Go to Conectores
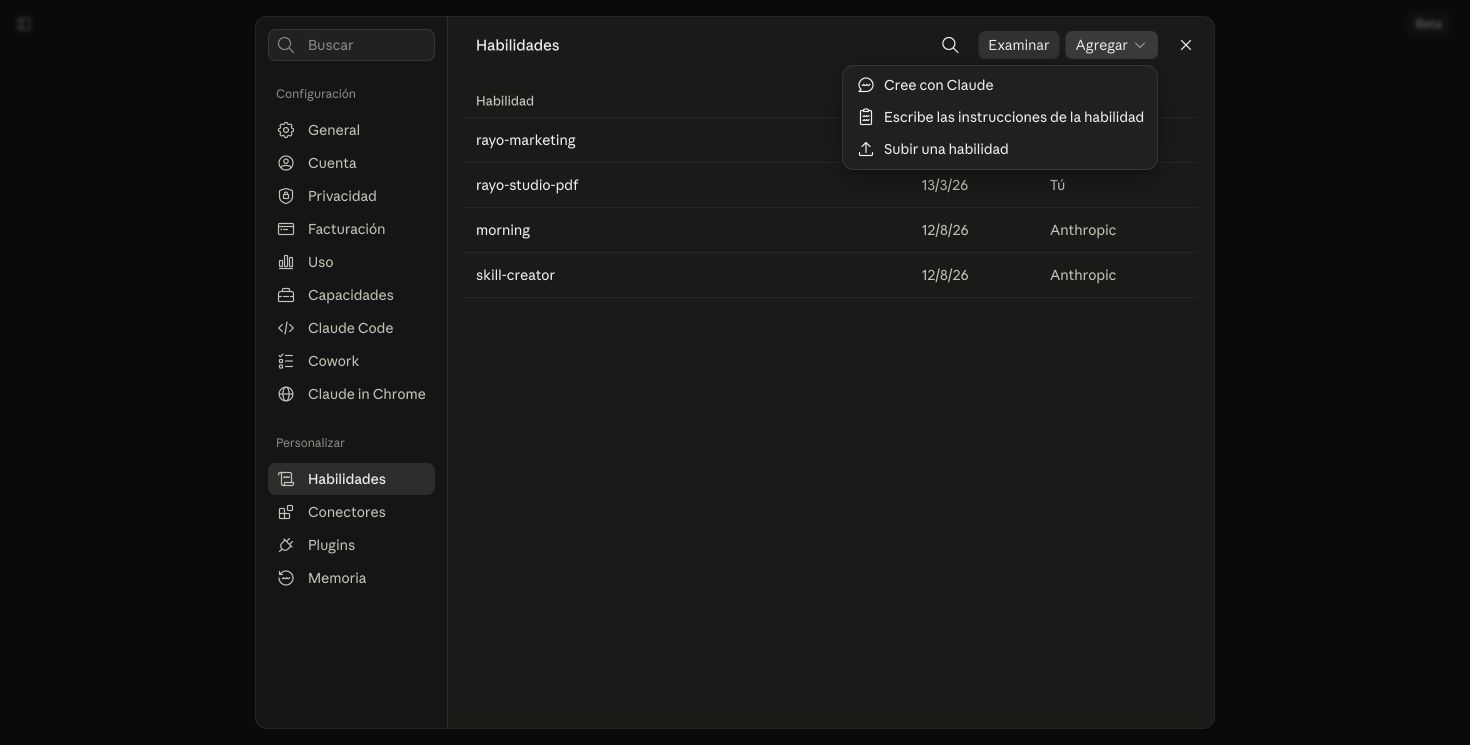 coord(351,512)
